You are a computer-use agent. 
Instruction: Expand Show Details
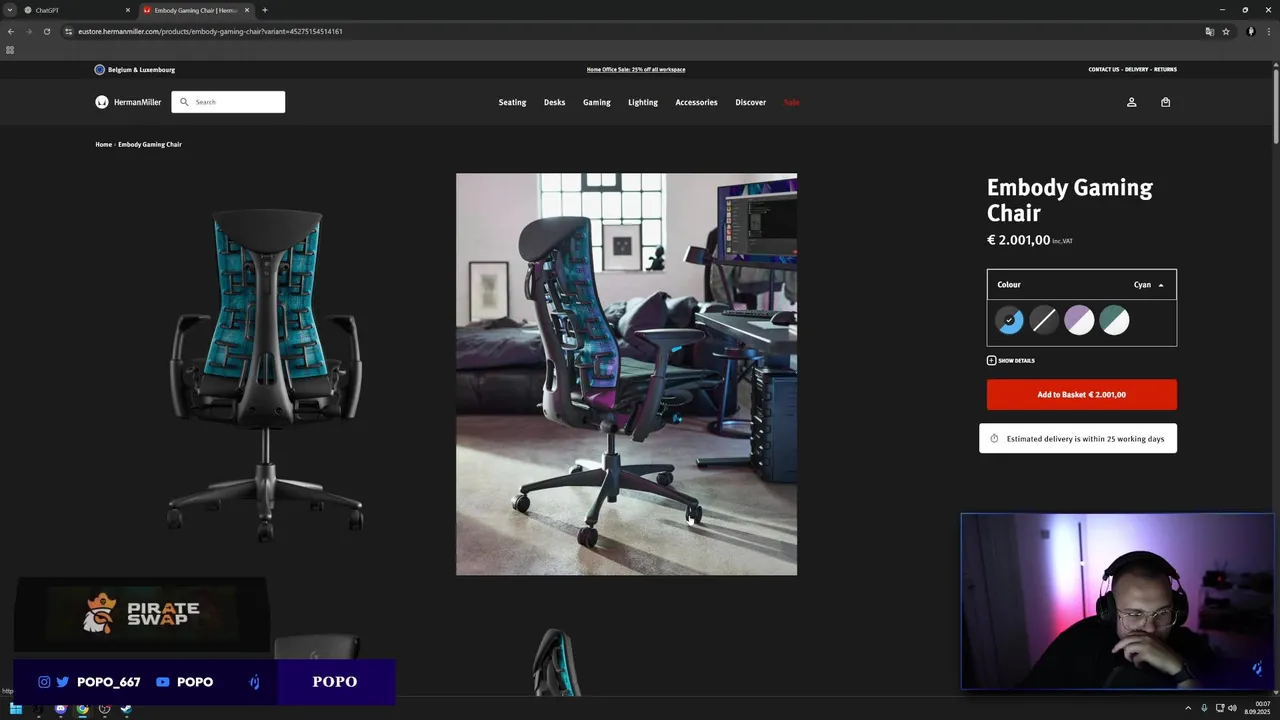(1011, 360)
